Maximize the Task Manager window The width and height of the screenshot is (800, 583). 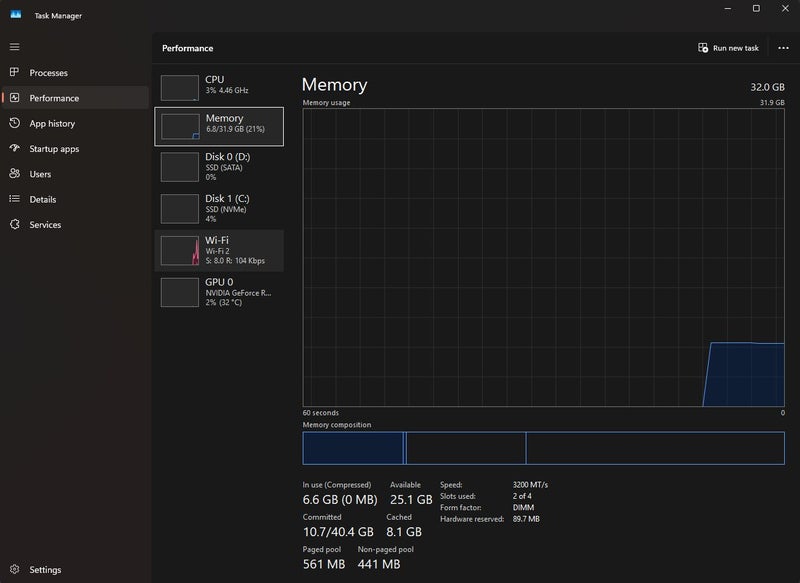point(756,9)
